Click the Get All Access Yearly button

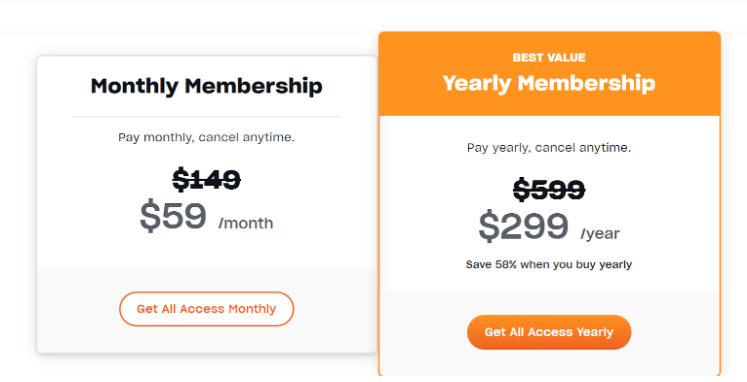click(x=549, y=332)
